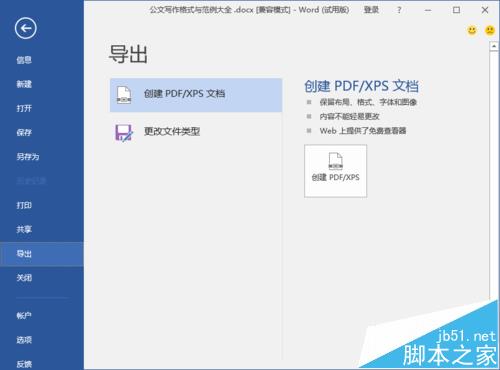Select the highlighted 导出 sidebar item
The height and width of the screenshot is (370, 500).
pos(42,254)
